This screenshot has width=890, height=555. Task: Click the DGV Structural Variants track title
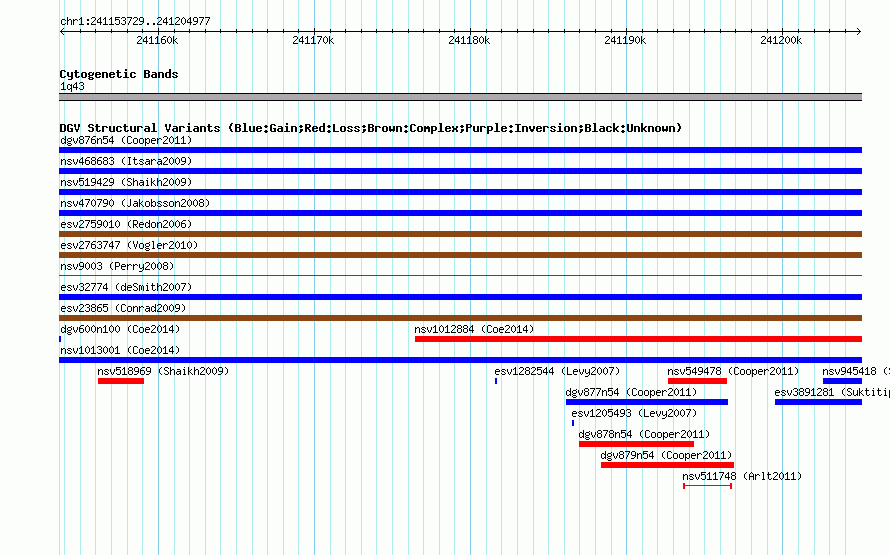click(371, 128)
